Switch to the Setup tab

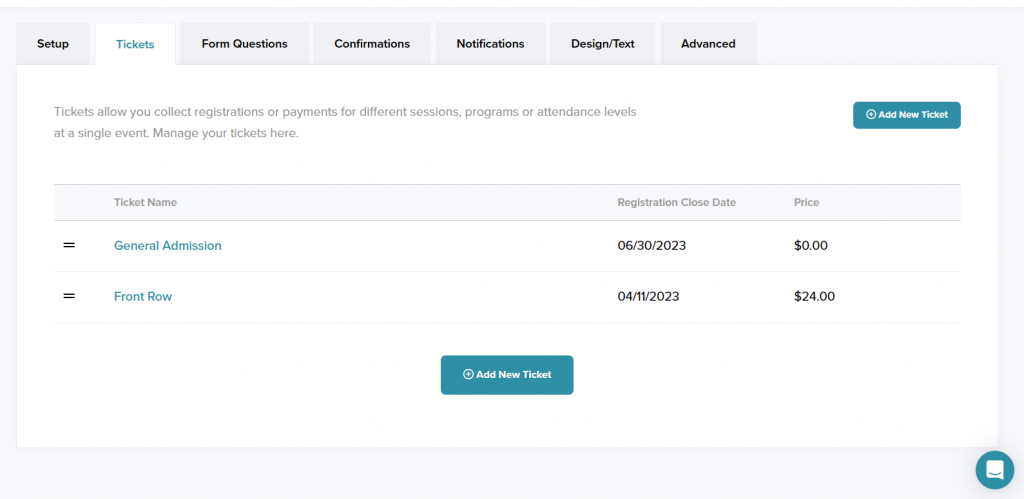[53, 44]
